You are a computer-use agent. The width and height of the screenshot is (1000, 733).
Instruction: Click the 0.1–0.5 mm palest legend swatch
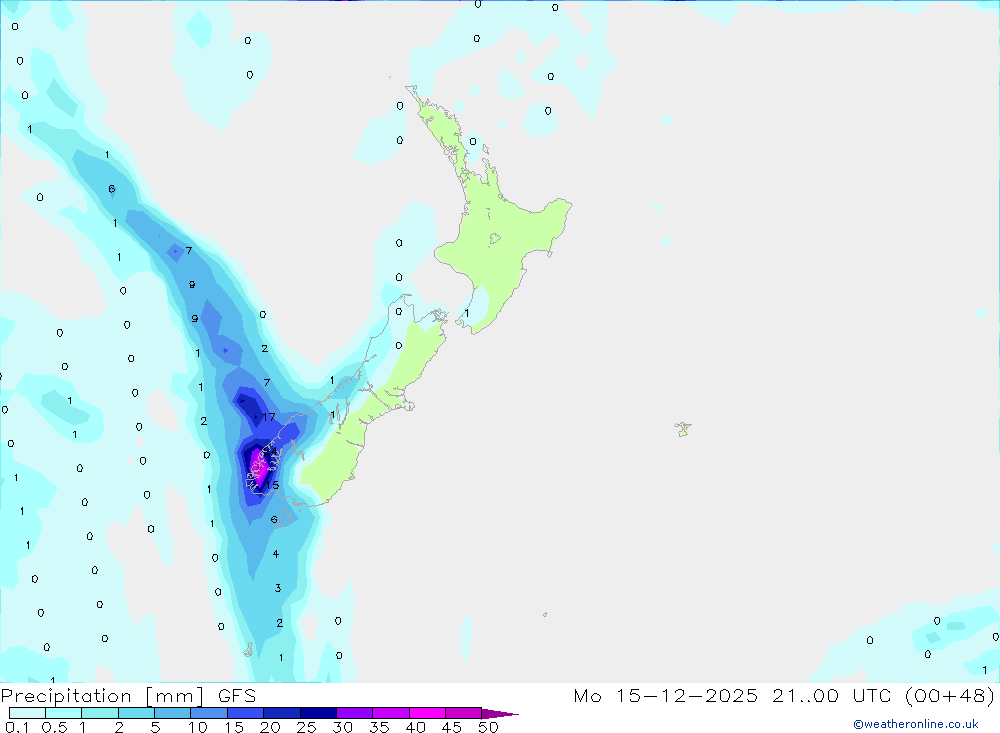pyautogui.click(x=27, y=713)
